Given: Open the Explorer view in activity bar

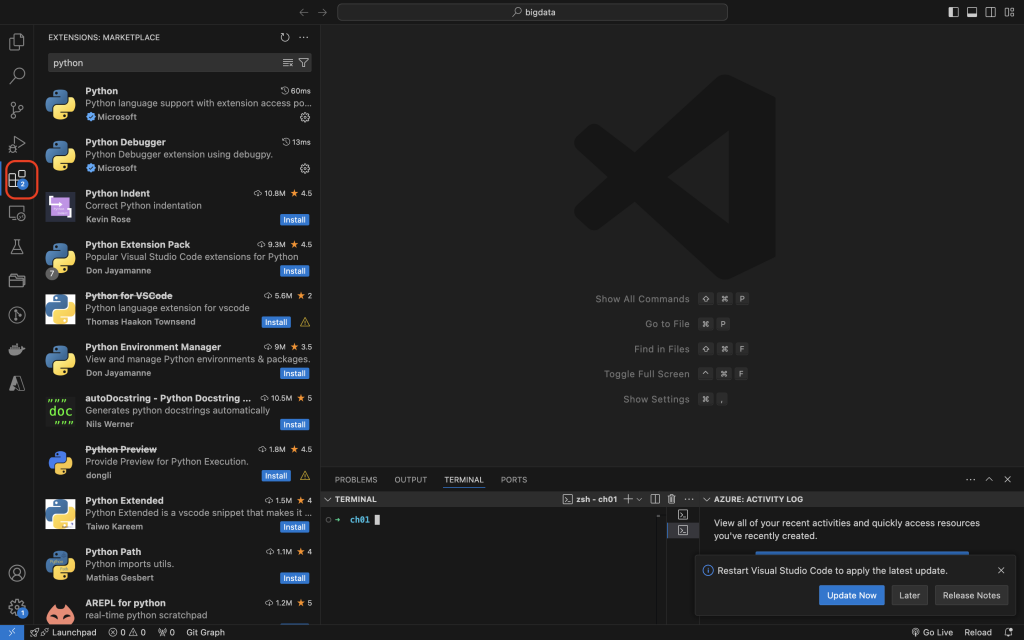Looking at the screenshot, I should click(17, 42).
